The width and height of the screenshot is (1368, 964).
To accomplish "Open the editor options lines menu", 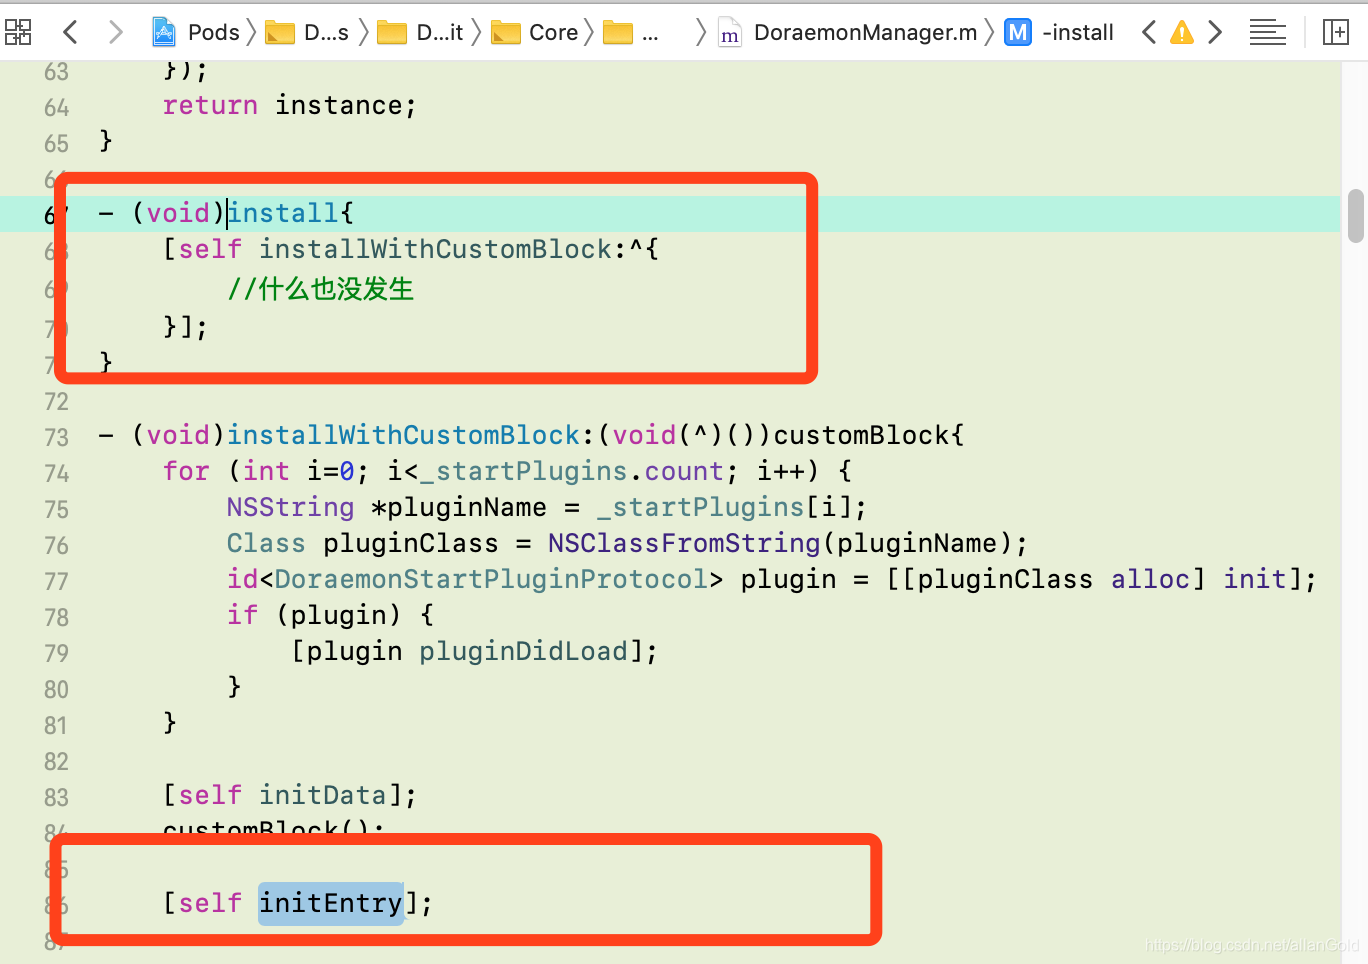I will pyautogui.click(x=1267, y=32).
